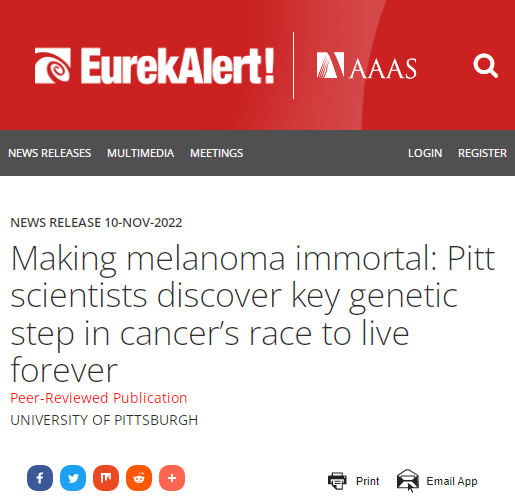Click the Email App text label

(452, 481)
